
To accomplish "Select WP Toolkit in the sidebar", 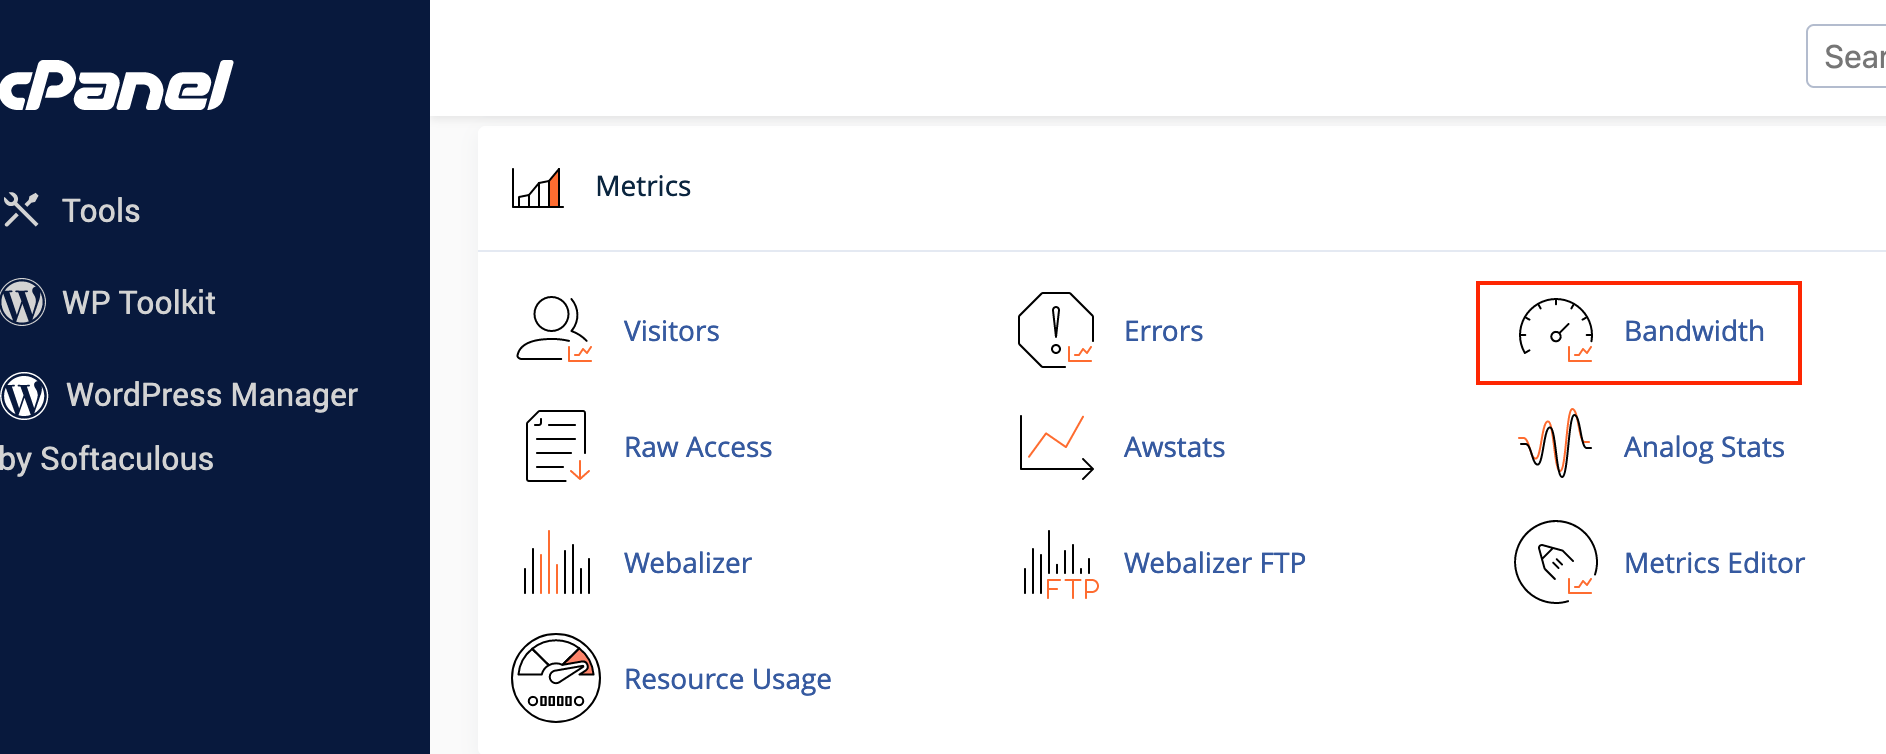I will pyautogui.click(x=138, y=303).
